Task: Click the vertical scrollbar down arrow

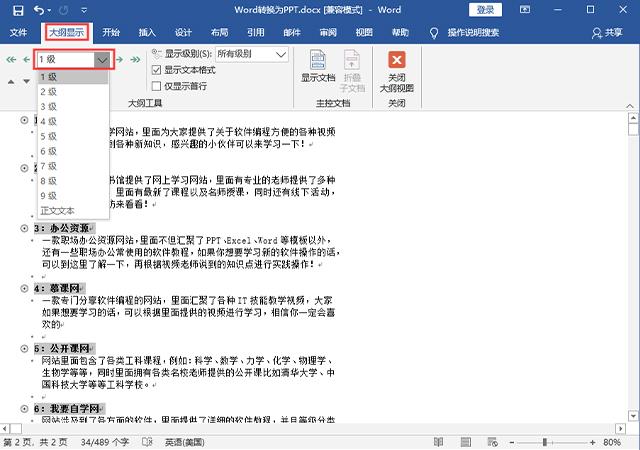Action: point(633,416)
